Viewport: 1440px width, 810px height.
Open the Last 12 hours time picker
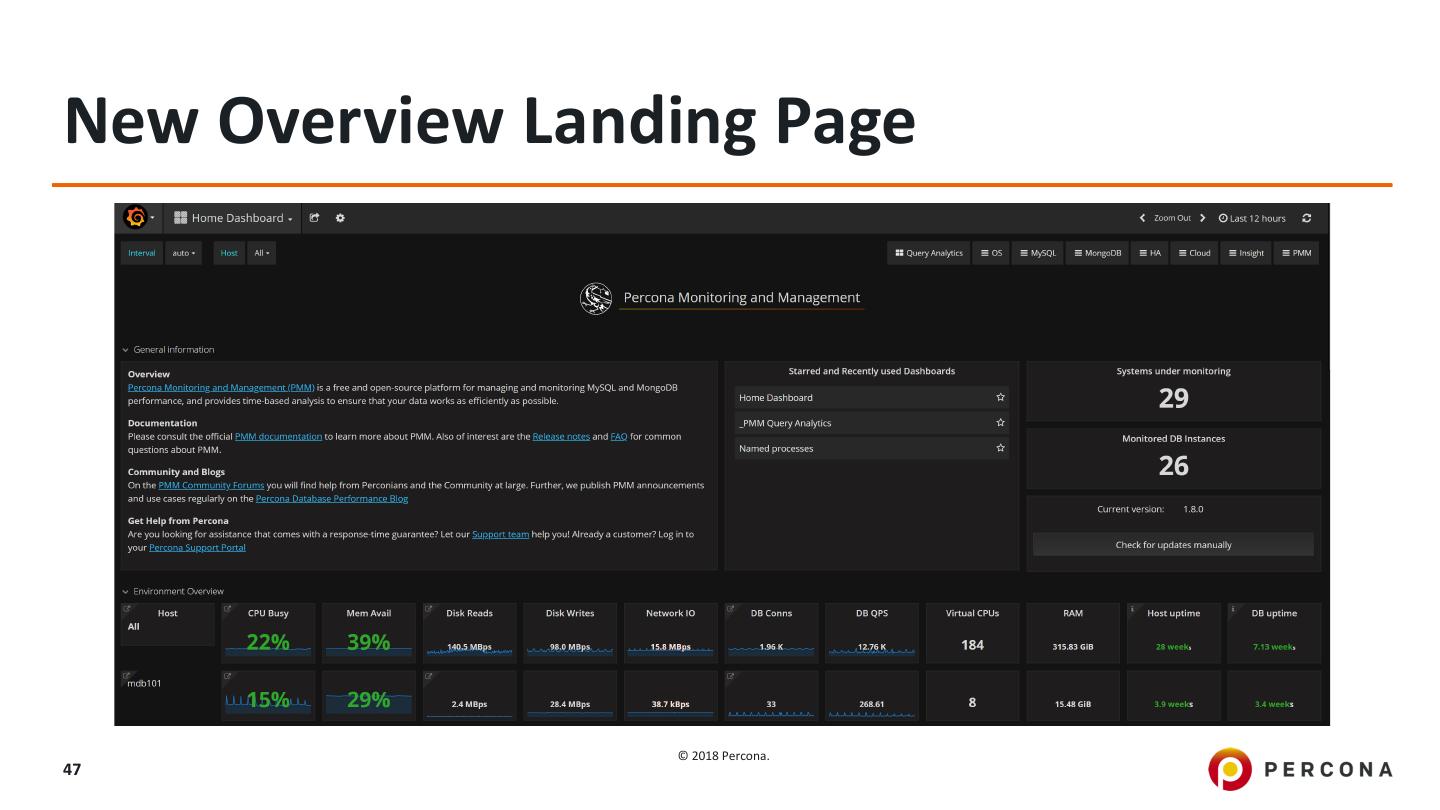(x=1252, y=218)
